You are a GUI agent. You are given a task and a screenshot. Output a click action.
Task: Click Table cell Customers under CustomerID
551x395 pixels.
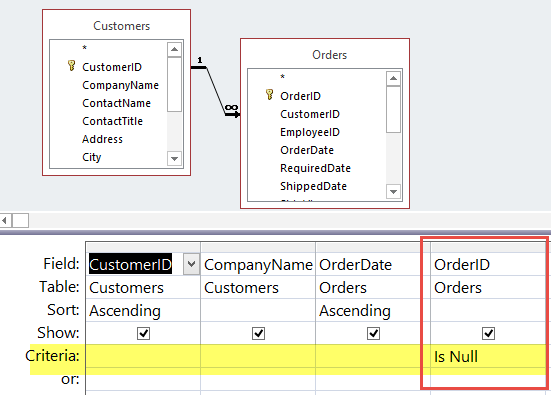(143, 287)
